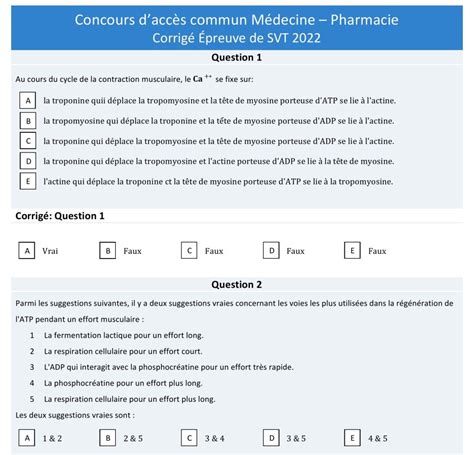Select answer box A for Question 1
474x455 pixels.
tap(28, 100)
